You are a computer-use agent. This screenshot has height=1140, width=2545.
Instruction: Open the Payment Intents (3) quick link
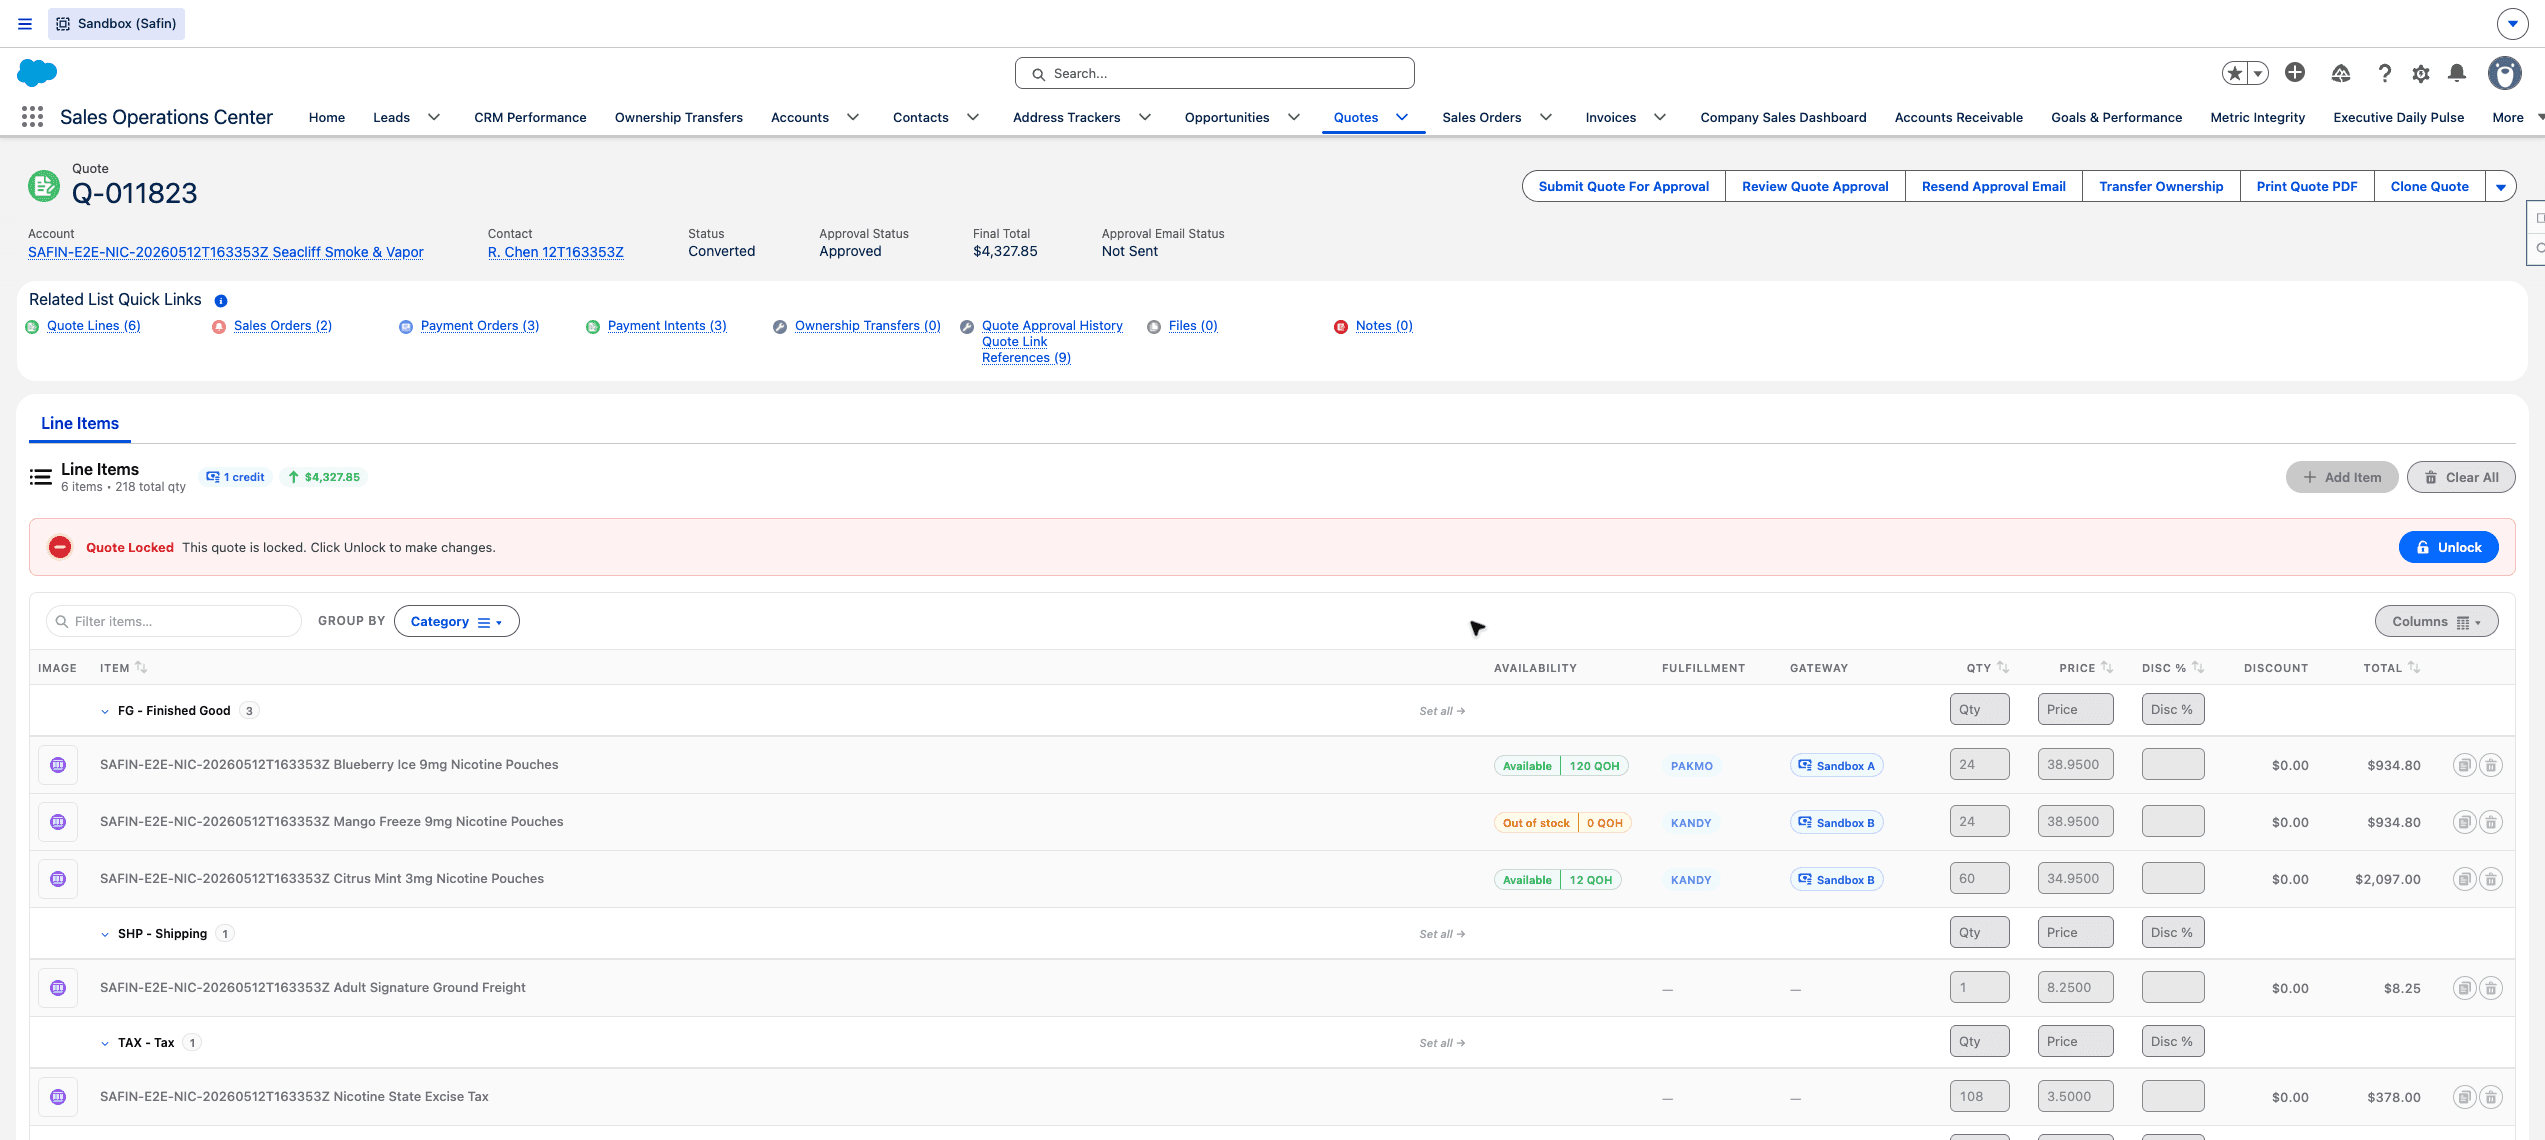click(x=667, y=326)
